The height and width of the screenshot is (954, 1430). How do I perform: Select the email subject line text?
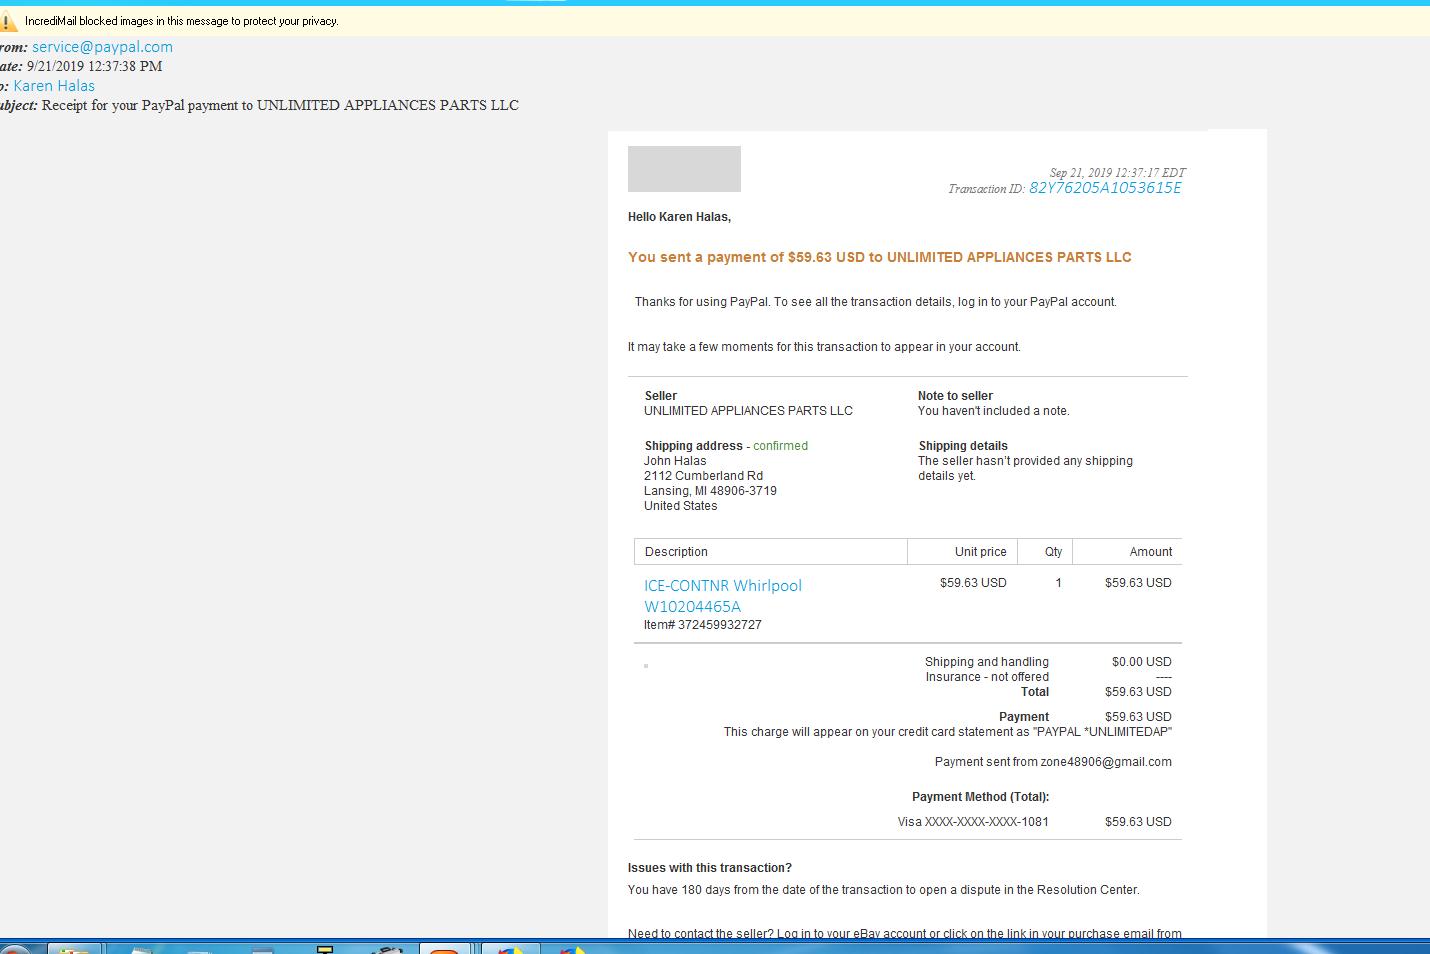(x=278, y=105)
